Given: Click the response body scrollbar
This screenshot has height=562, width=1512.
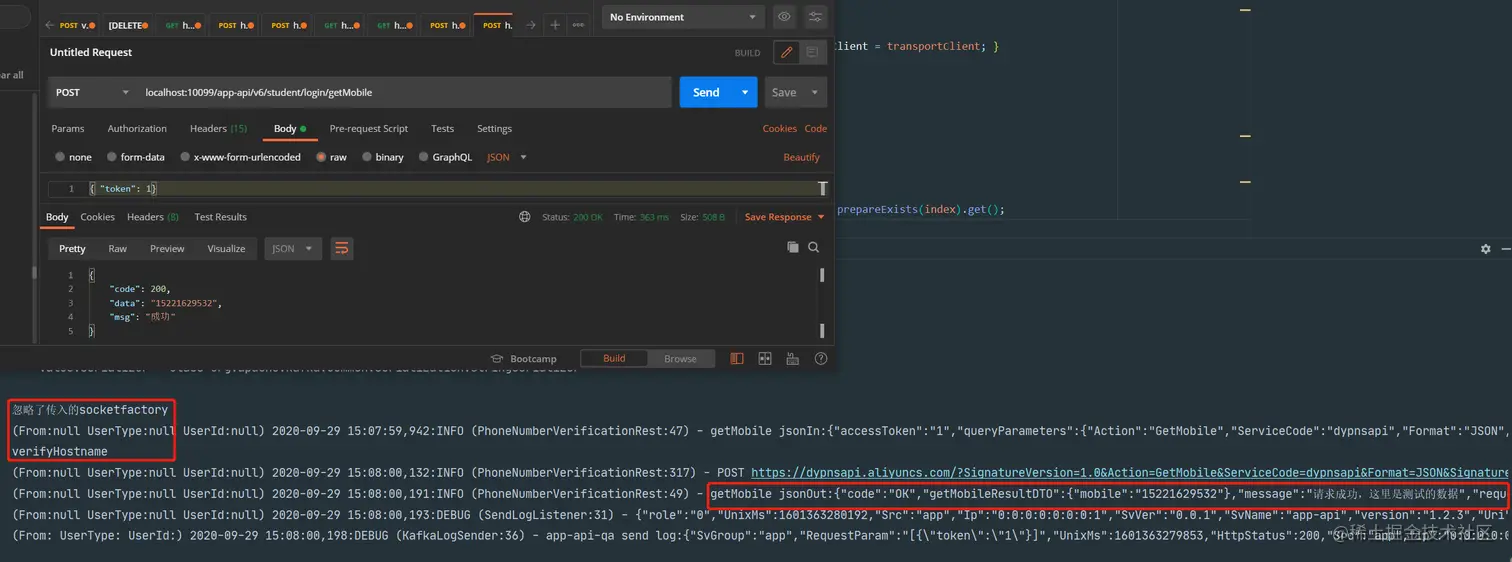Looking at the screenshot, I should 822,302.
